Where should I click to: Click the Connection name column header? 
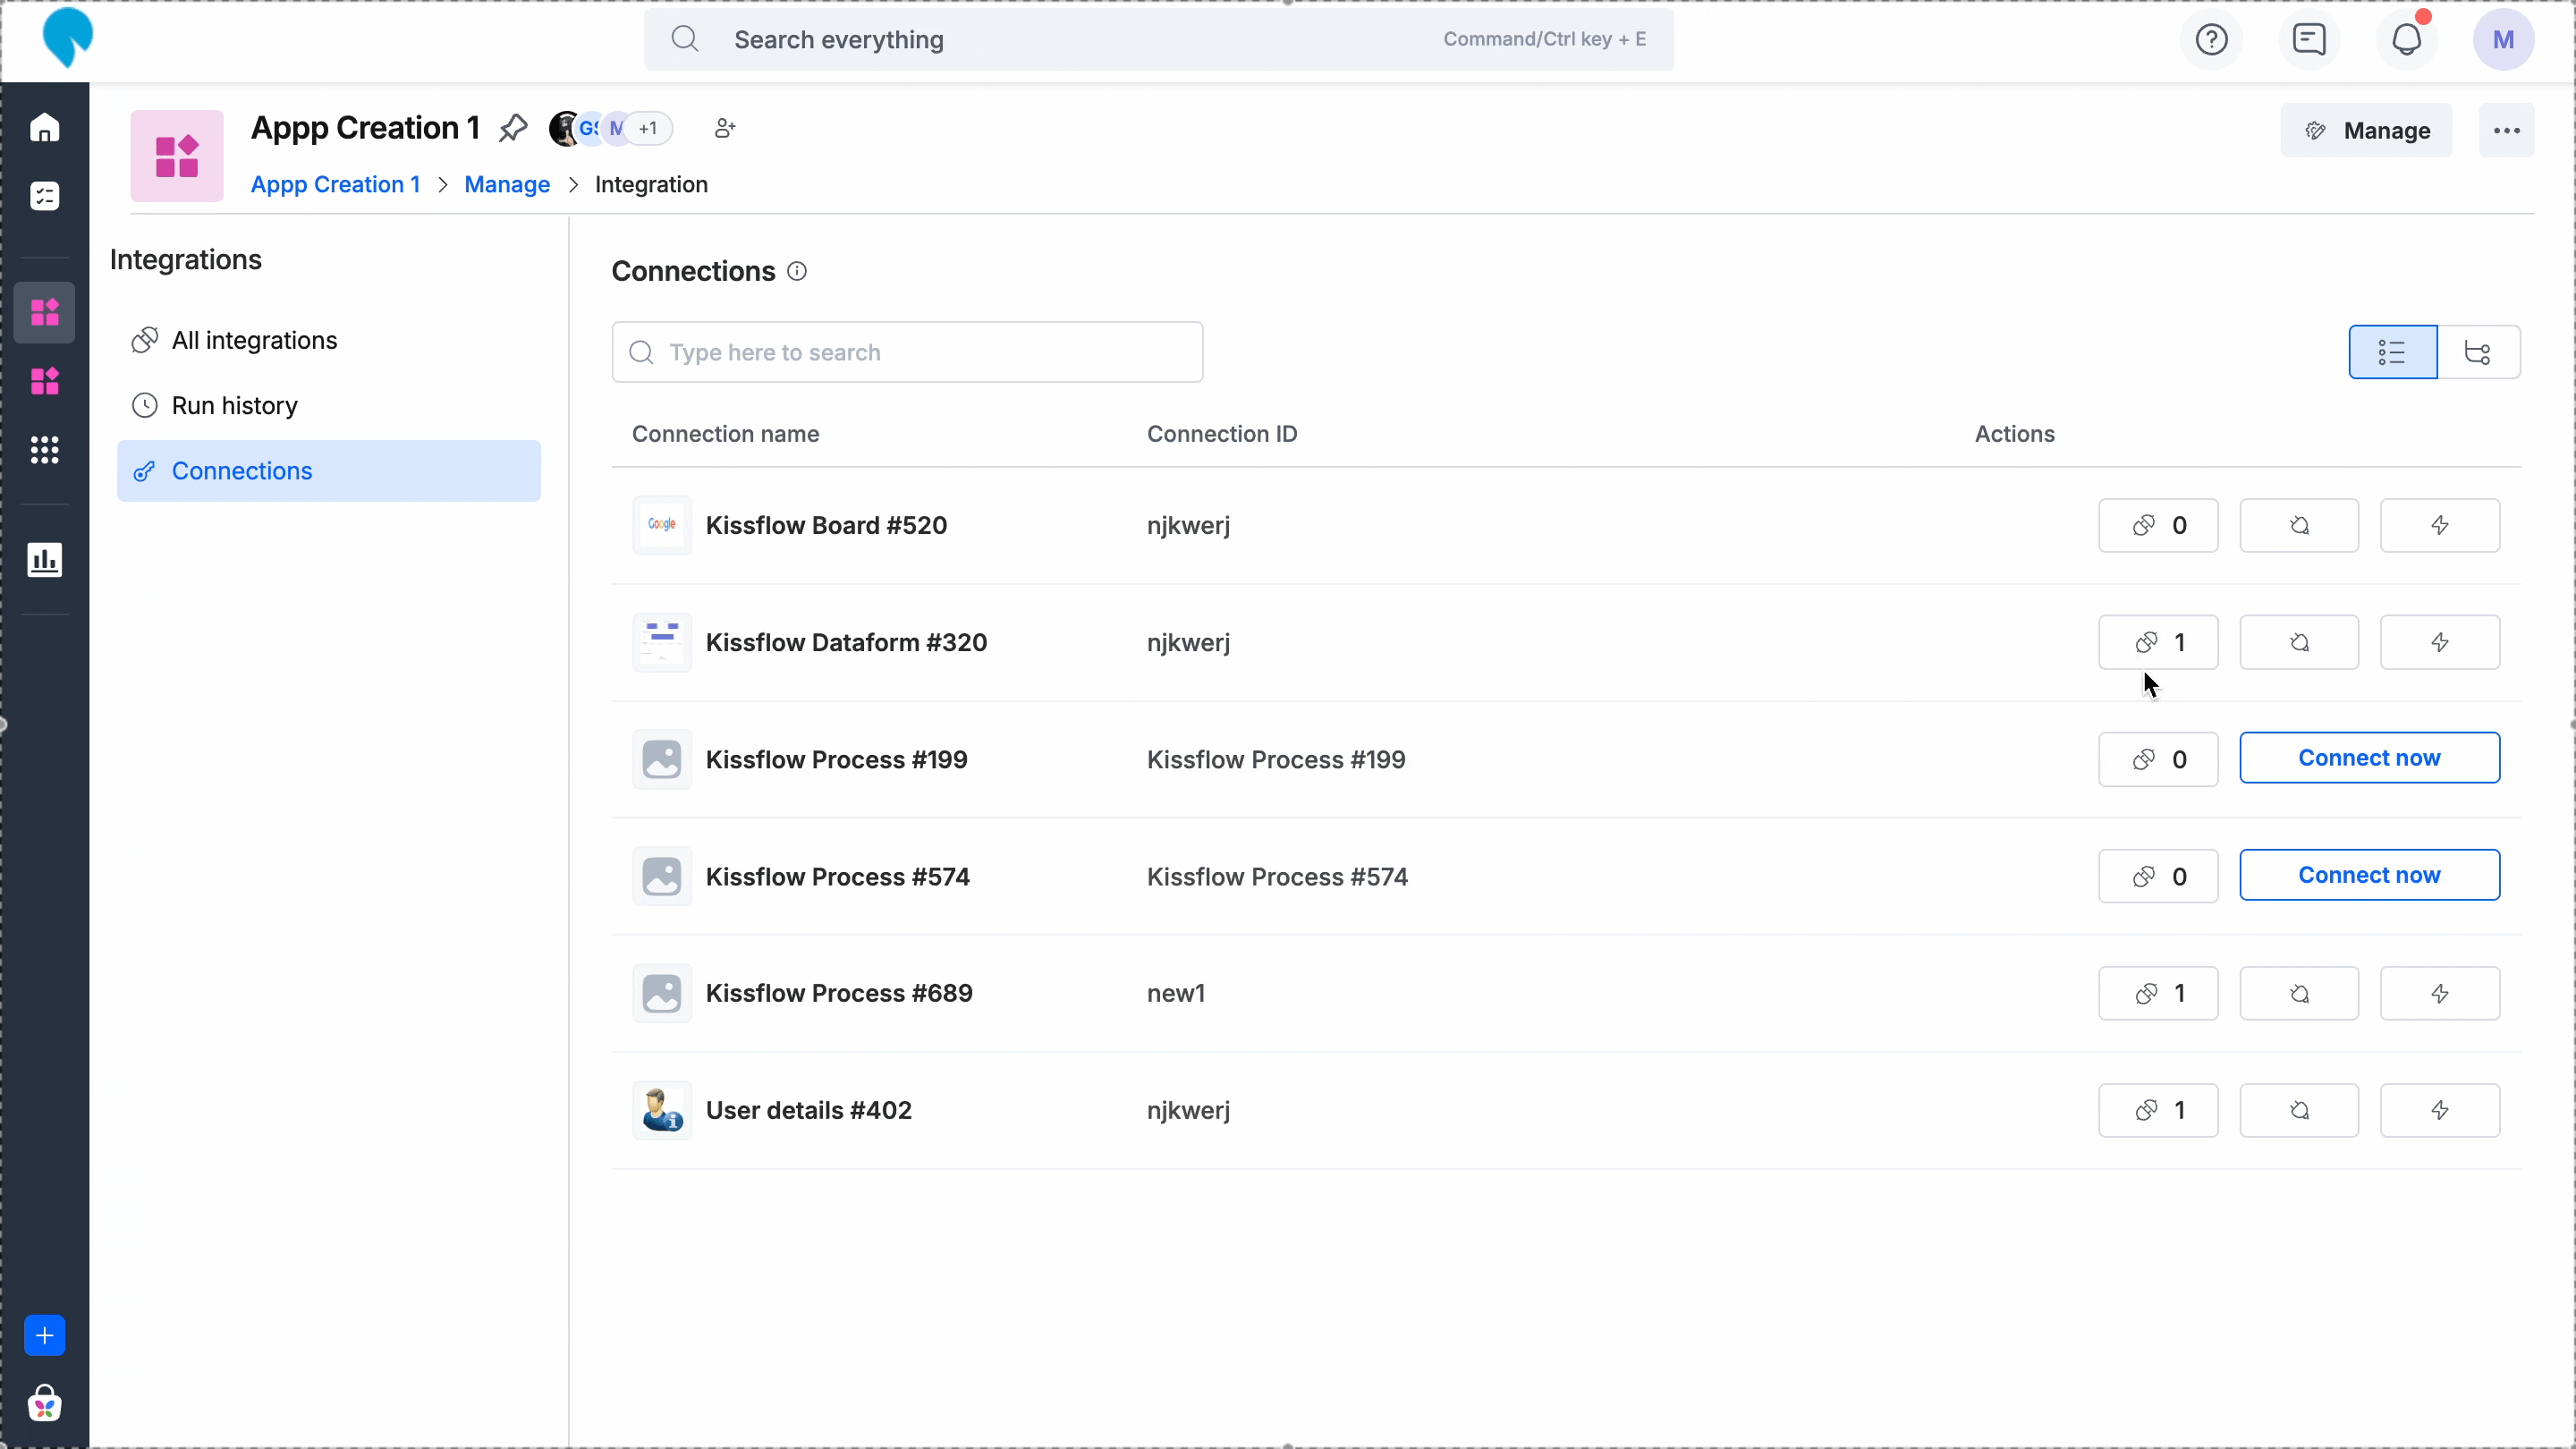click(x=725, y=434)
